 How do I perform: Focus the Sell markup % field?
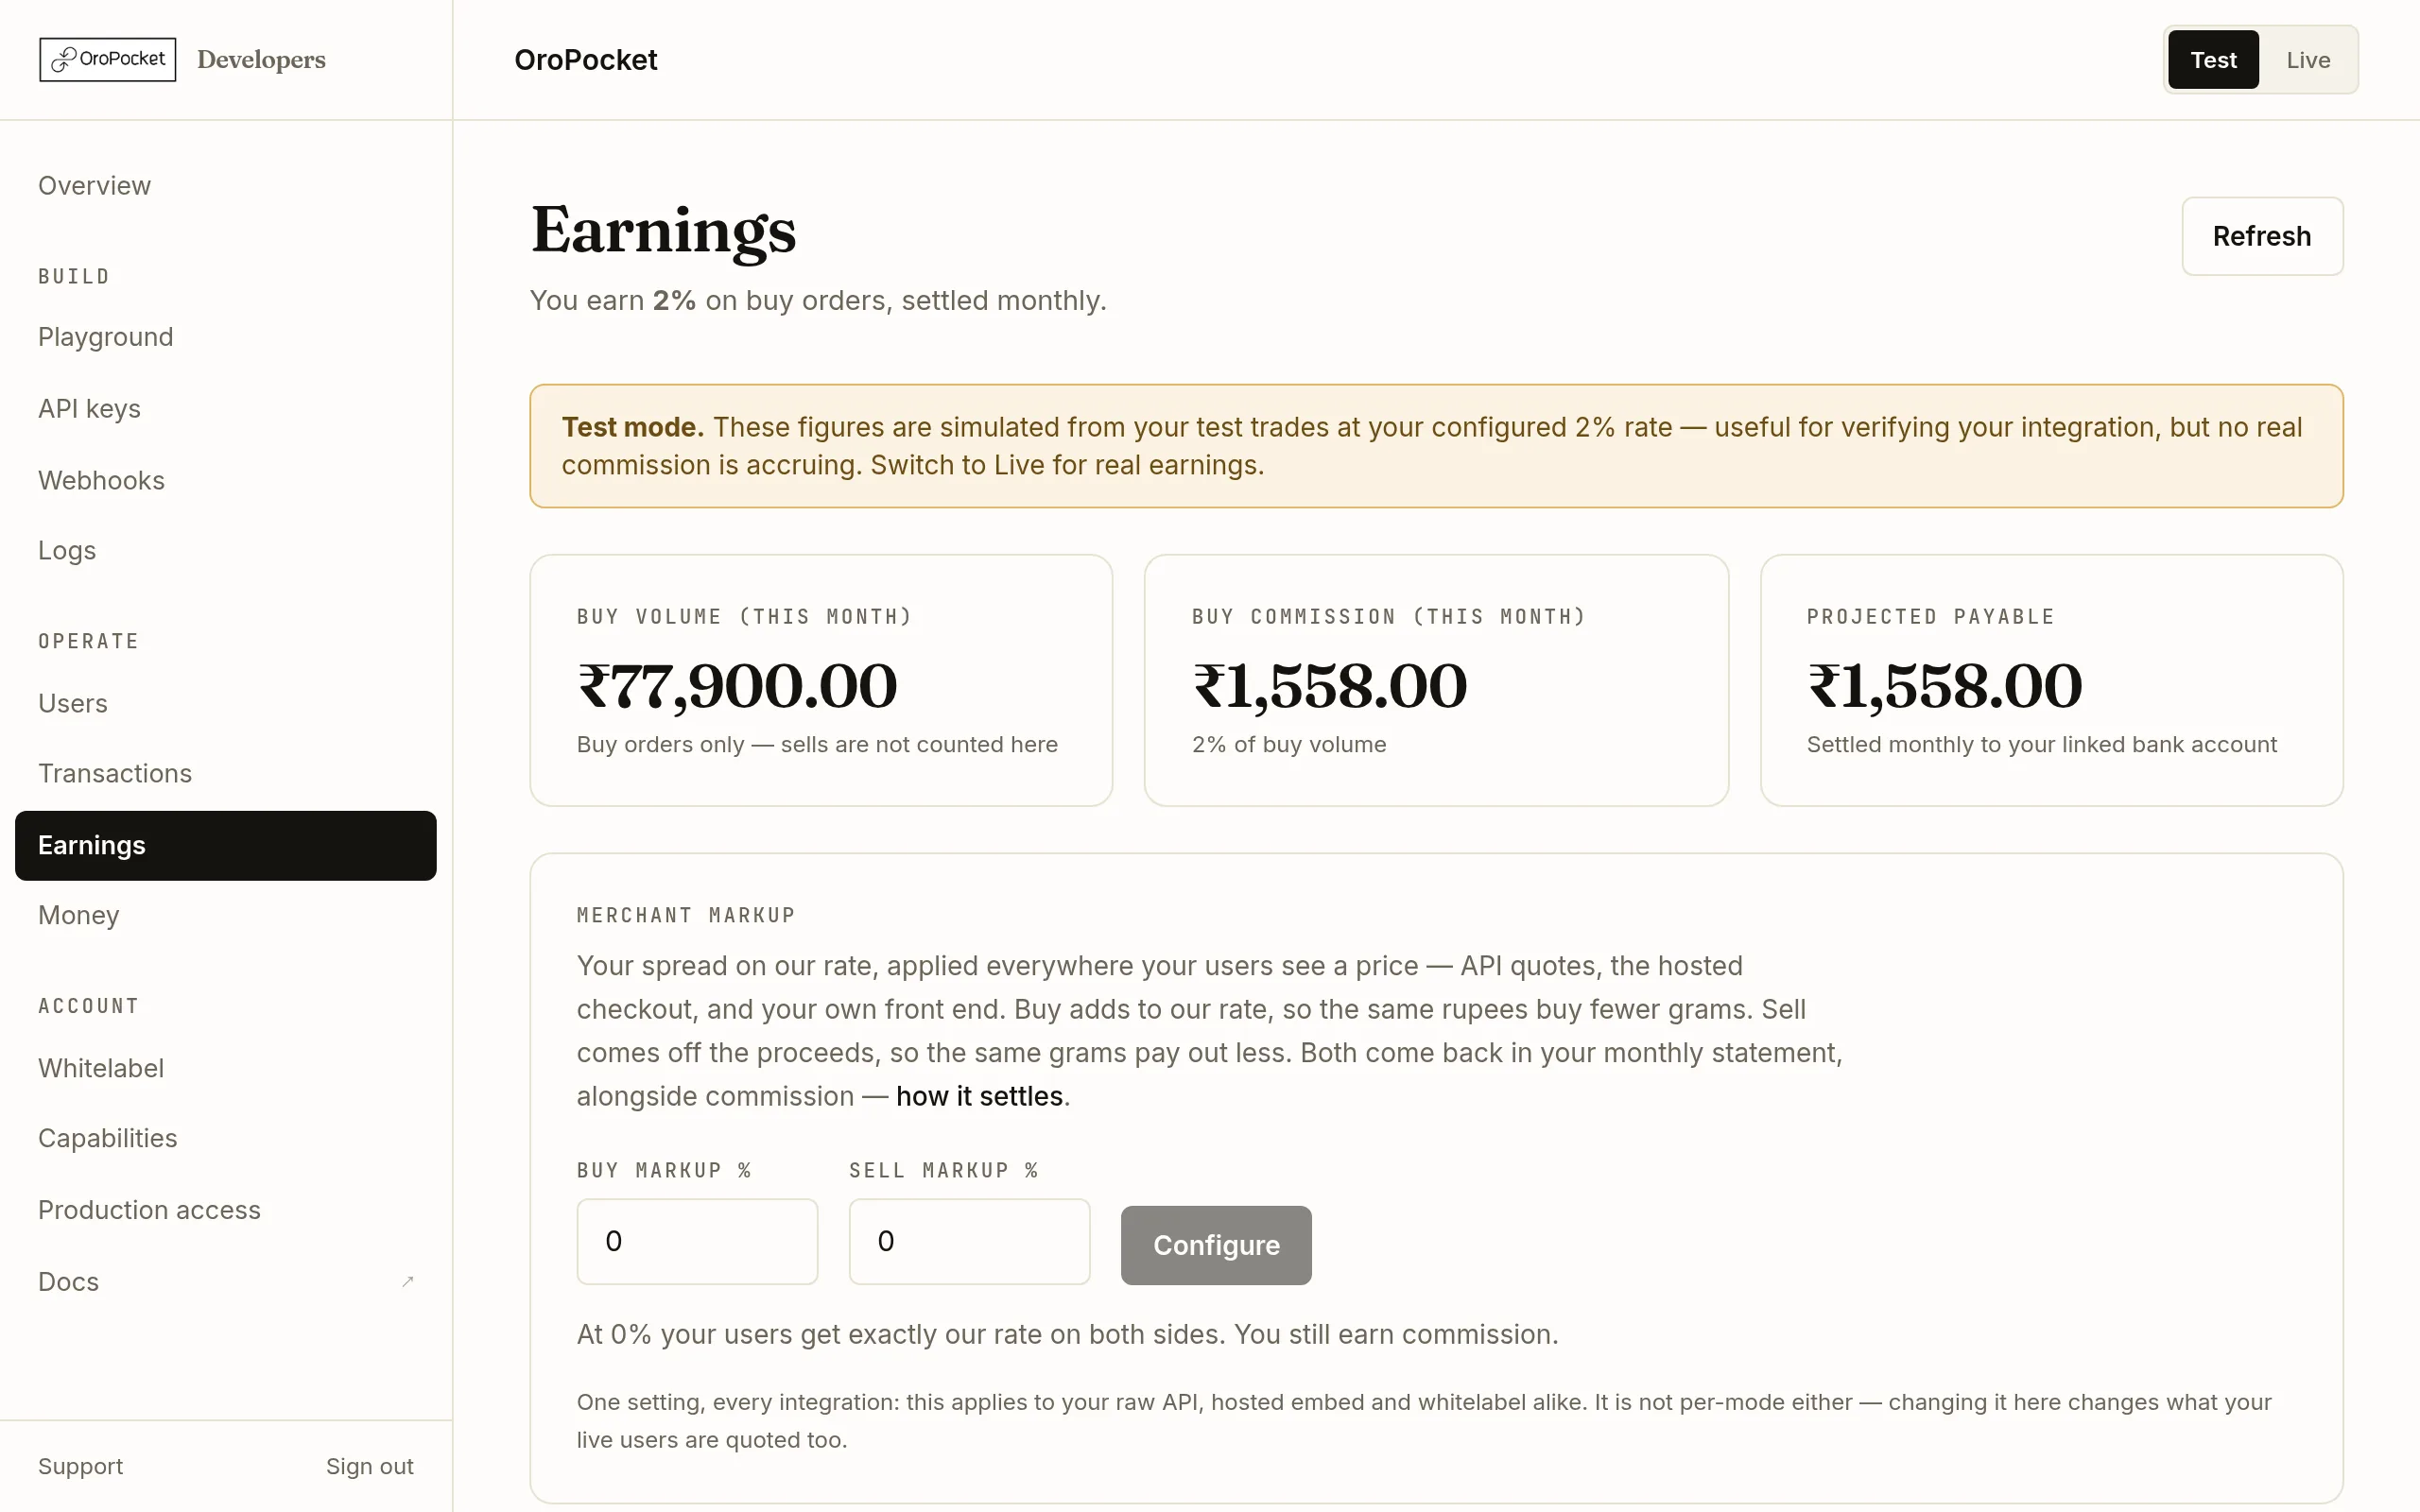coord(969,1241)
